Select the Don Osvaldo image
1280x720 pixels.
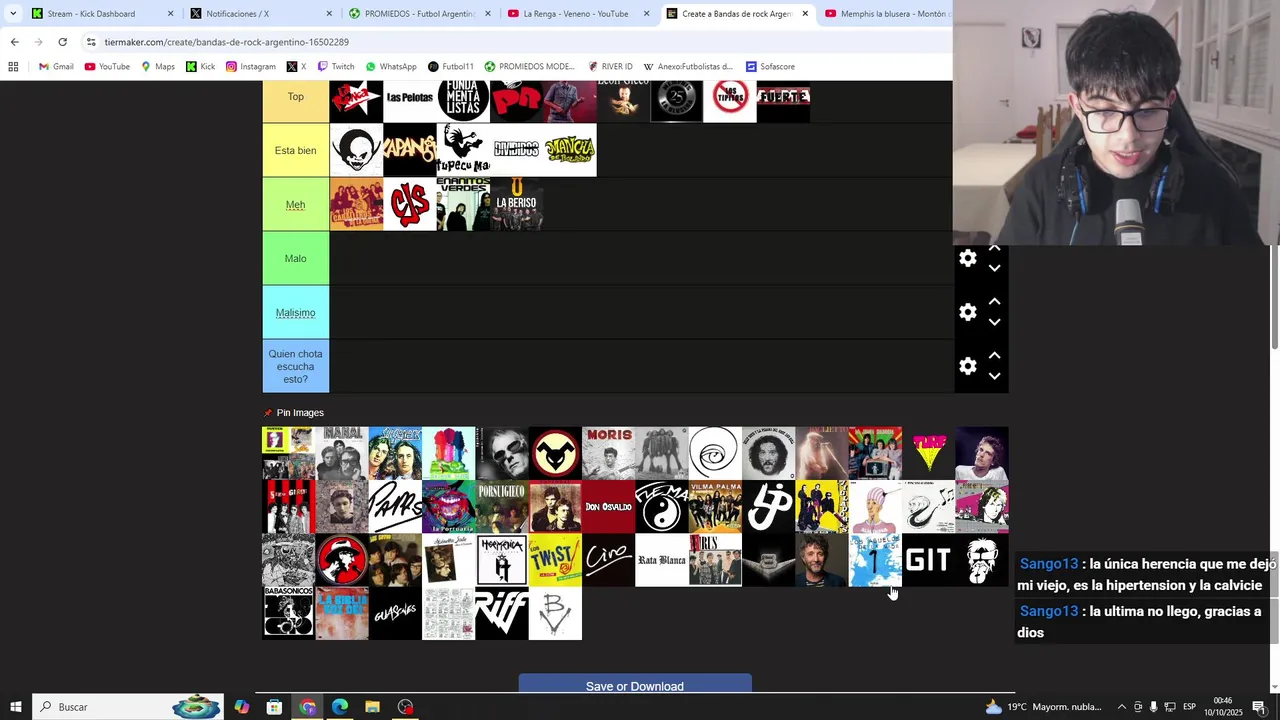pyautogui.click(x=609, y=506)
